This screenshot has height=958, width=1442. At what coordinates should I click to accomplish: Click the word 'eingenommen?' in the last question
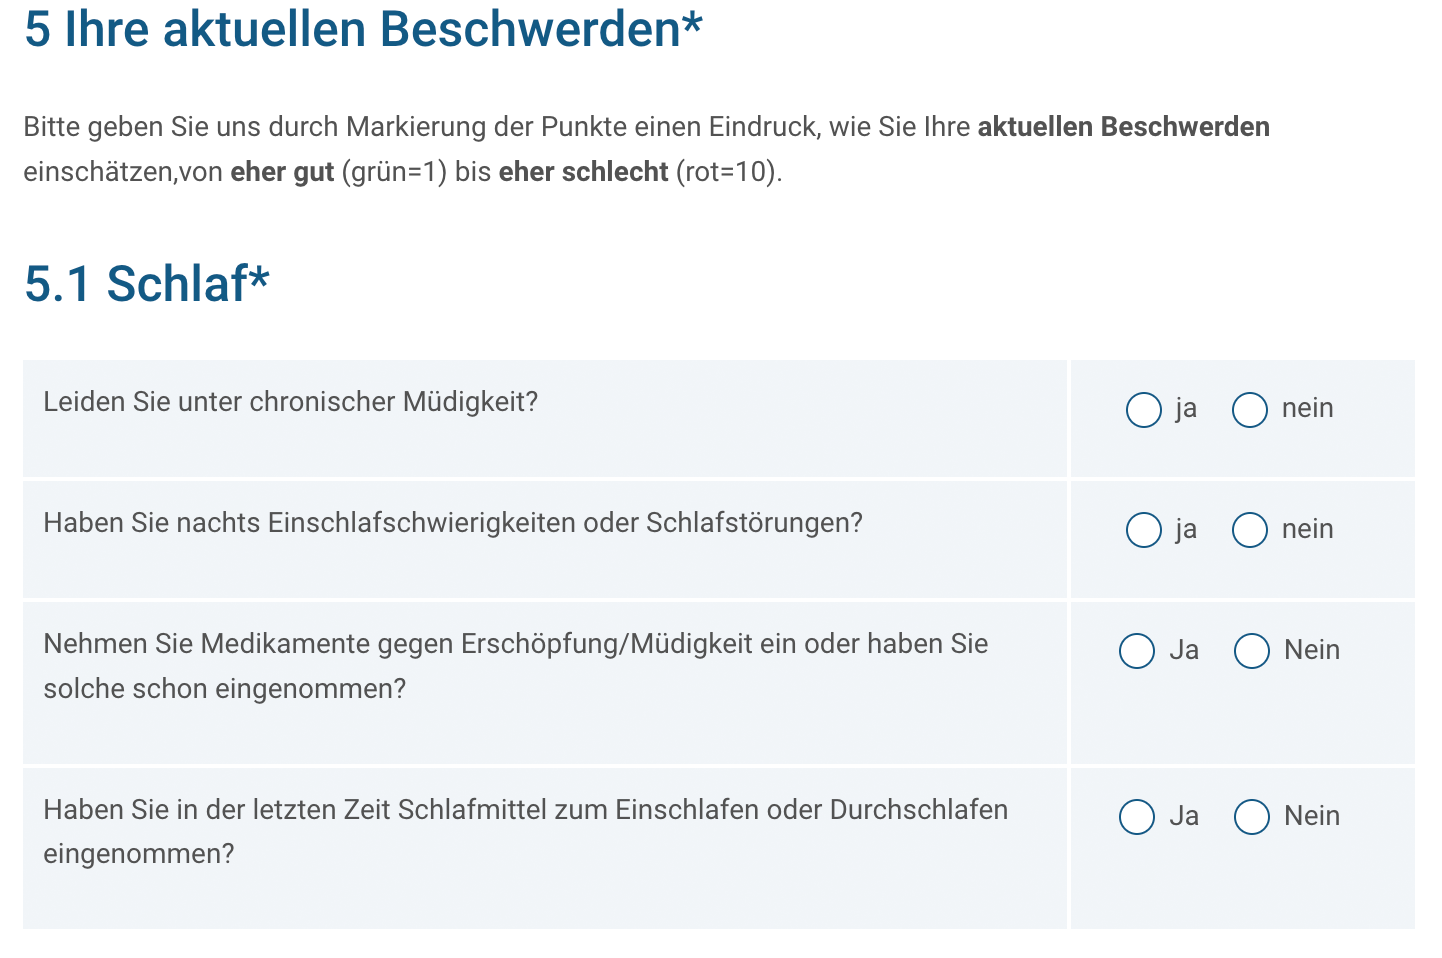click(139, 854)
